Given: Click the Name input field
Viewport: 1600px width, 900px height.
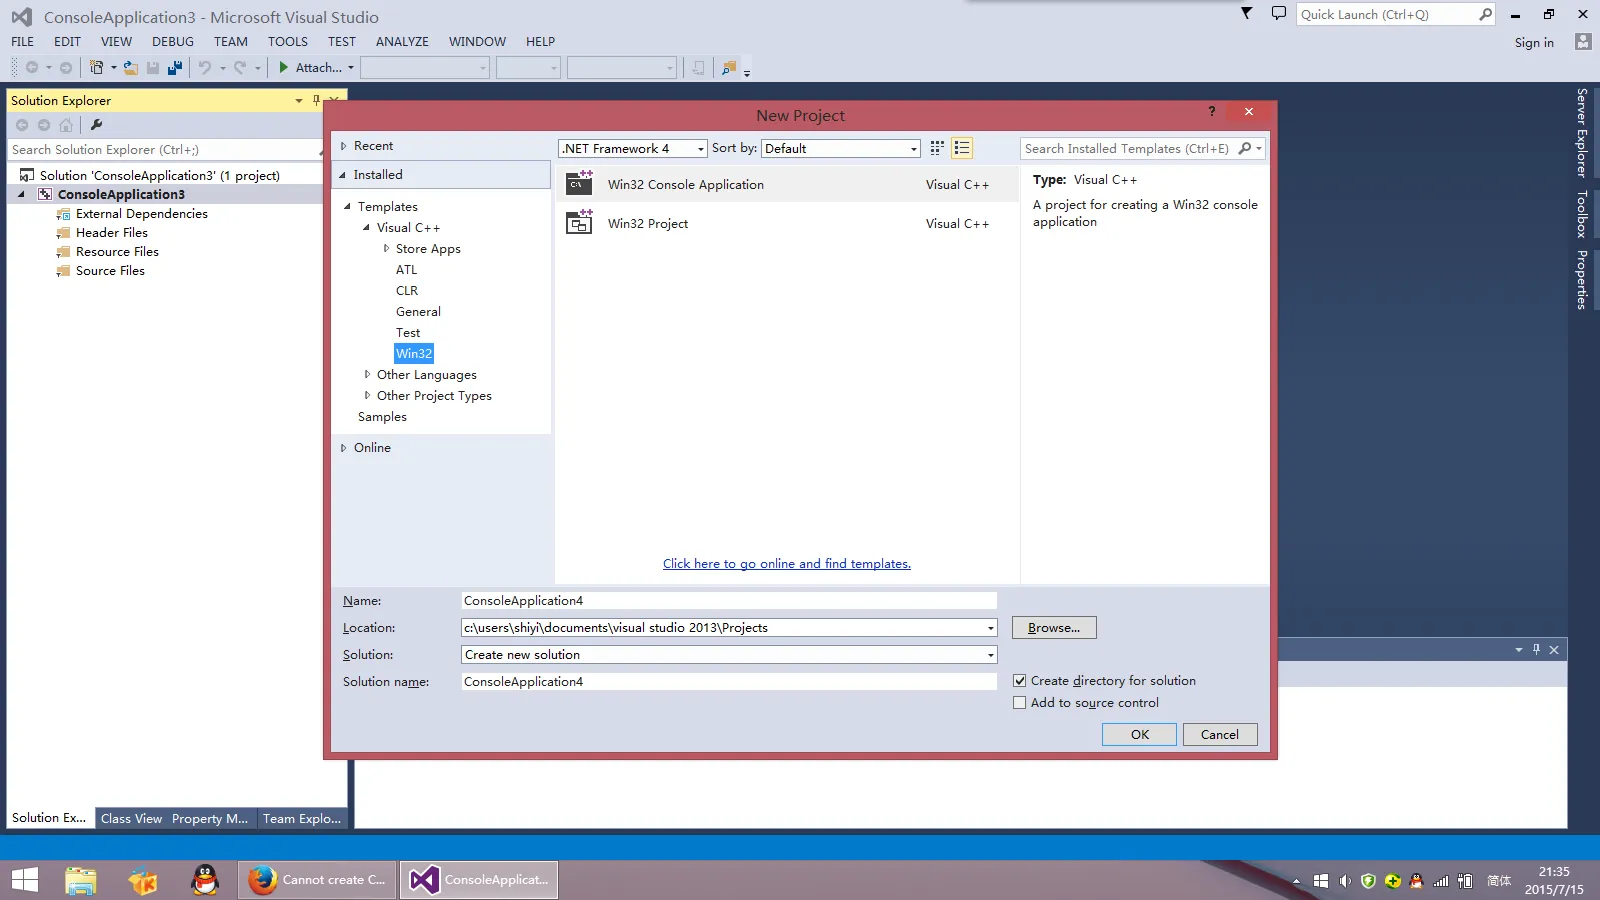Looking at the screenshot, I should 729,601.
